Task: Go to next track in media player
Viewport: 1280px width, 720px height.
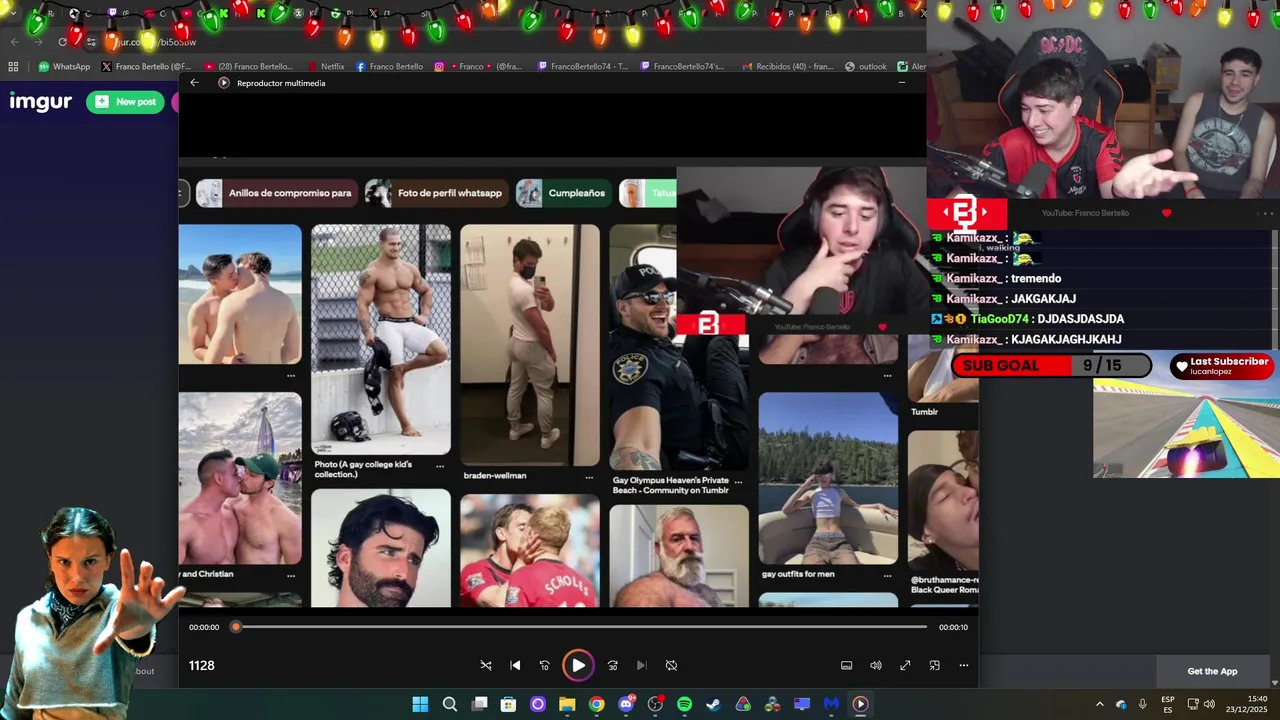Action: tap(641, 665)
